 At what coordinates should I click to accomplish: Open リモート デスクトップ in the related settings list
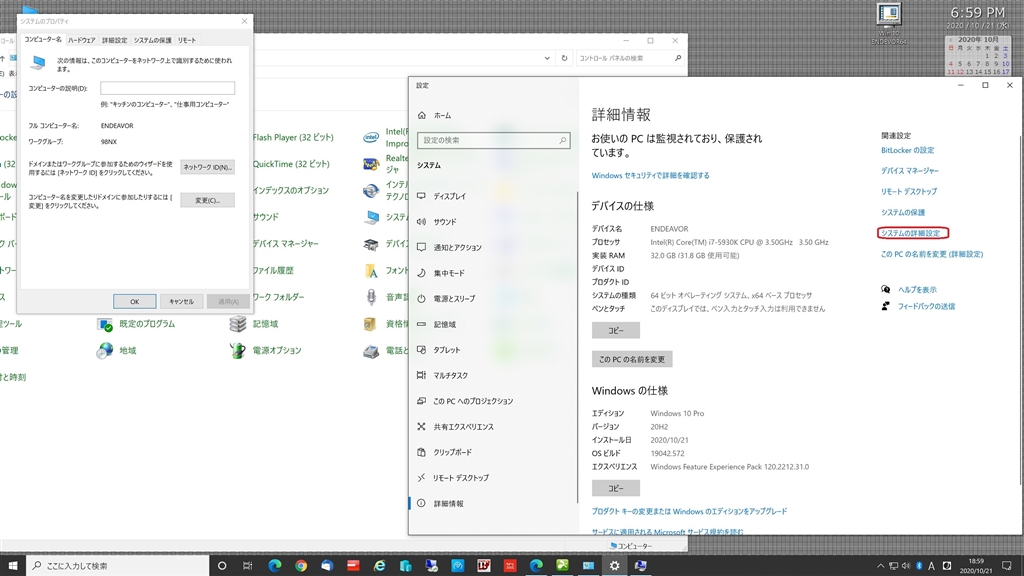pos(909,192)
